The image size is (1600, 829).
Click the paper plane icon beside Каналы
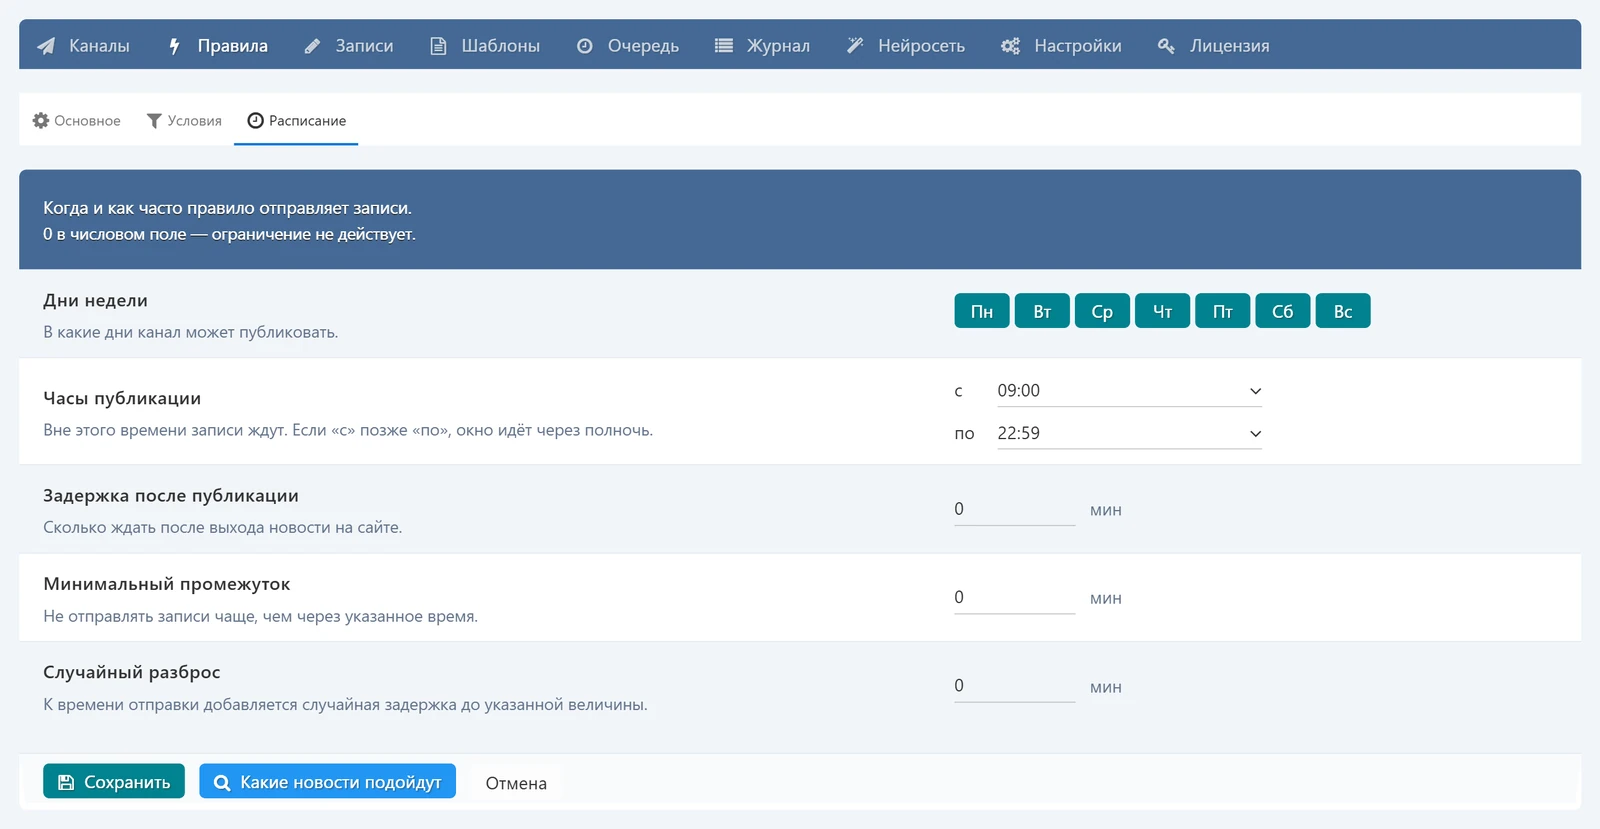46,46
